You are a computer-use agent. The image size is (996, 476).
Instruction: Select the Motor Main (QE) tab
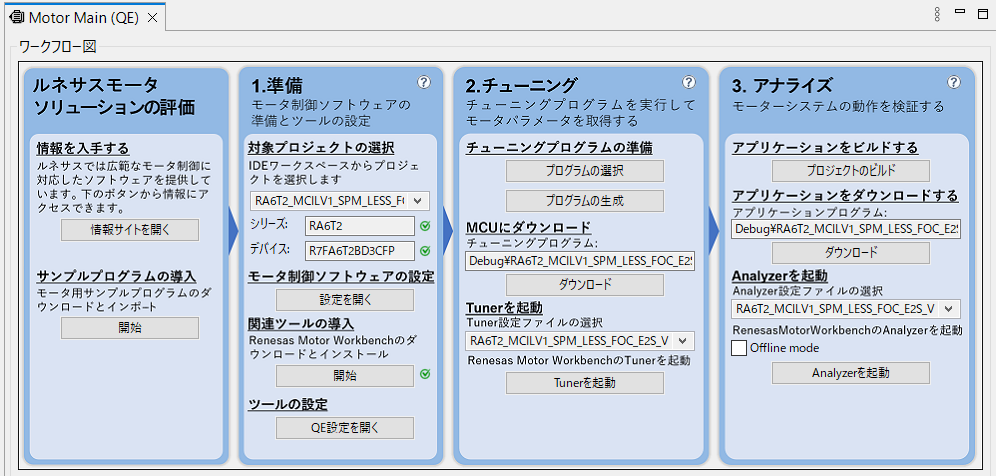pyautogui.click(x=83, y=18)
